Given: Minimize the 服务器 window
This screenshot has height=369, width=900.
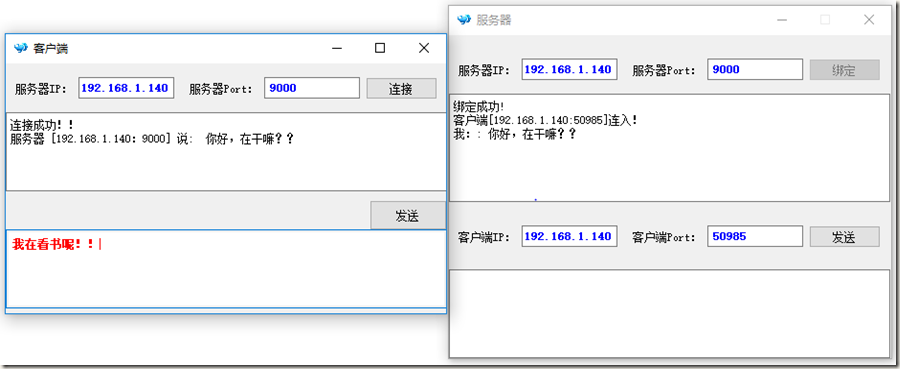Looking at the screenshot, I should coord(782,20).
